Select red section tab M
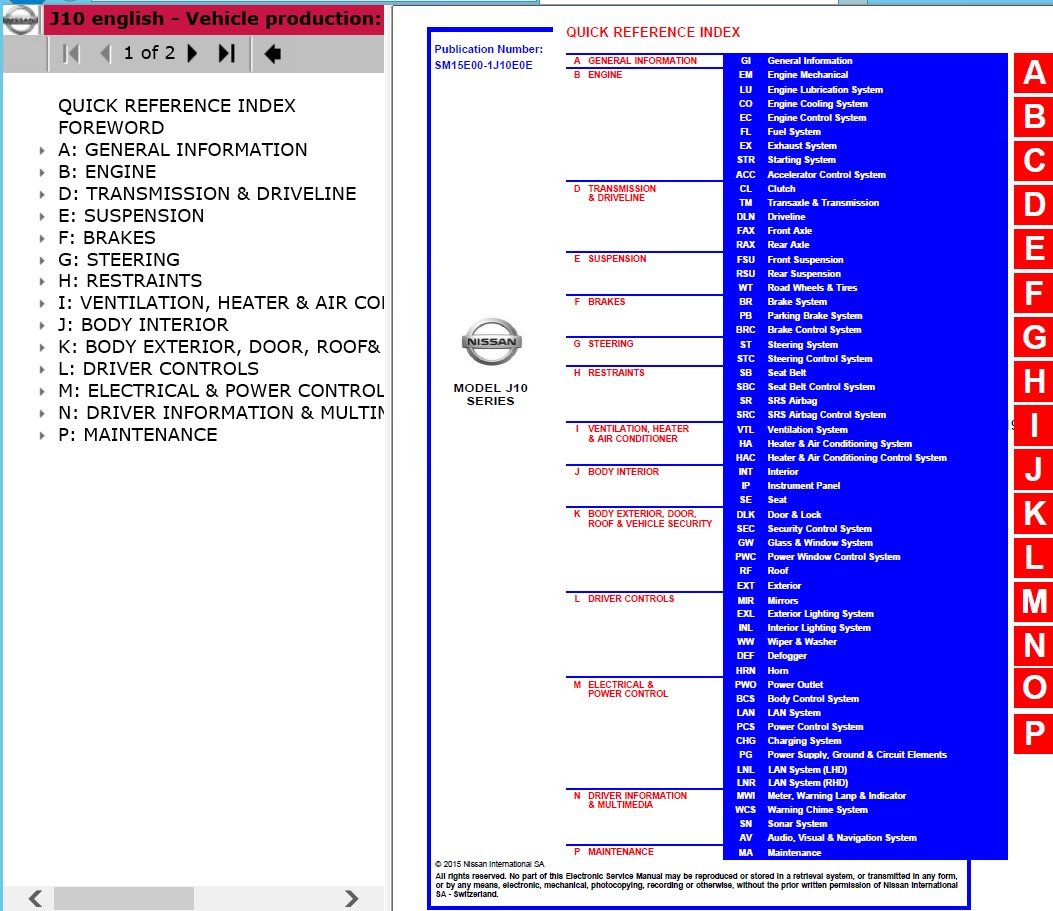This screenshot has height=911, width=1053. 1034,601
